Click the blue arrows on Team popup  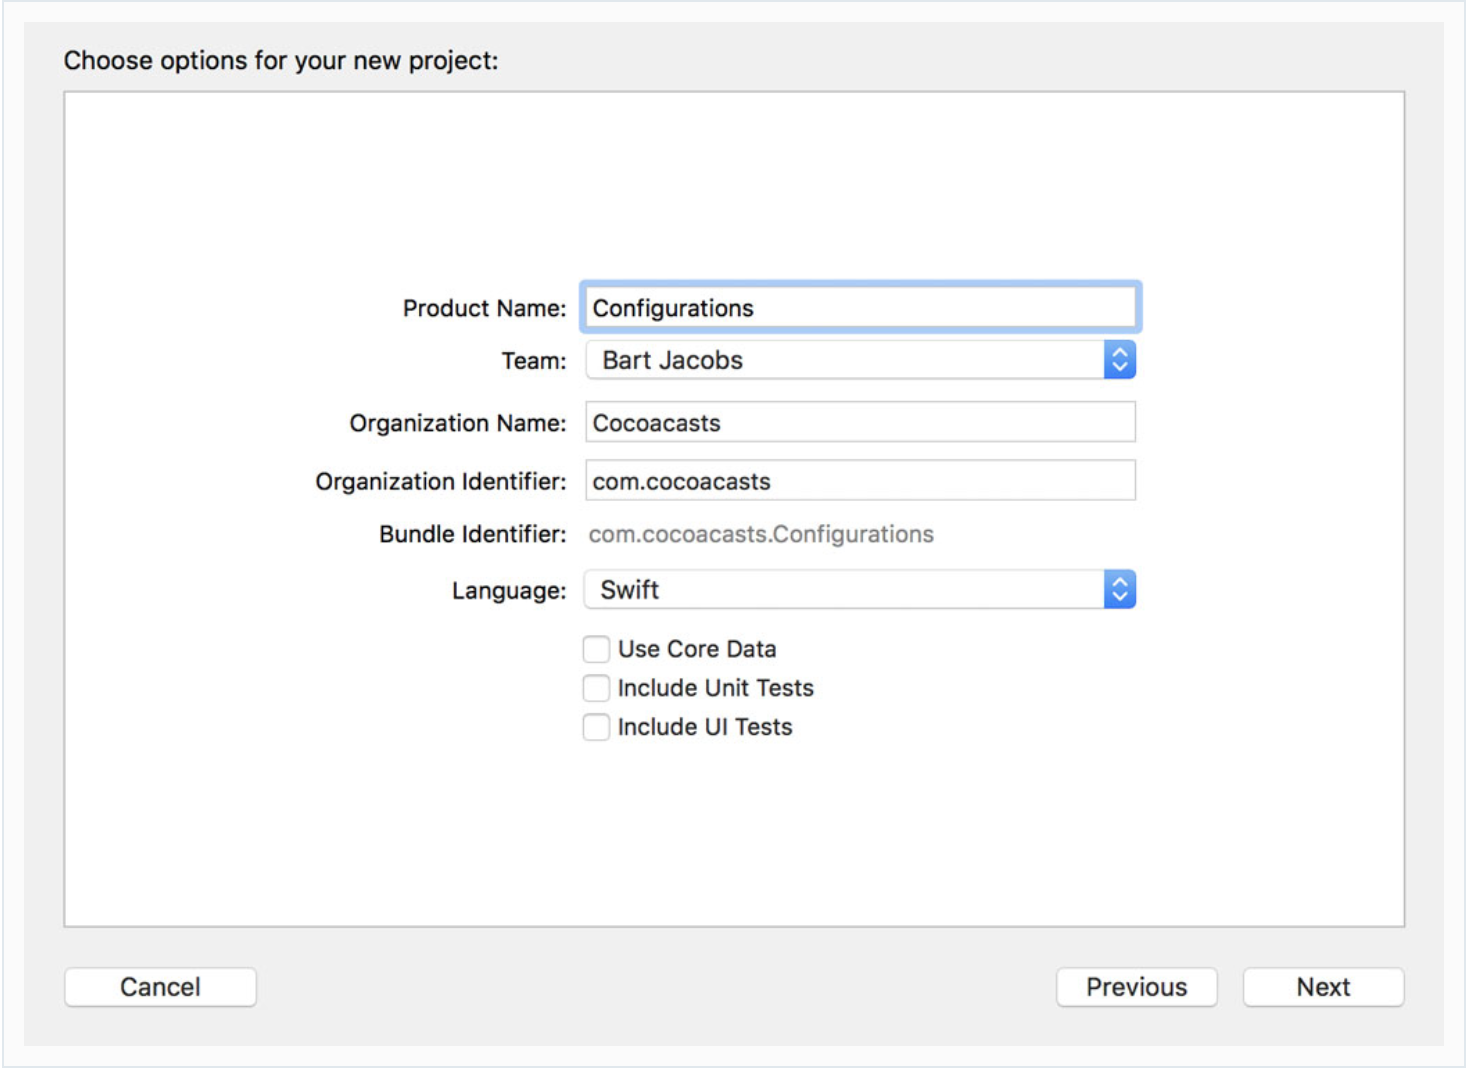1119,360
